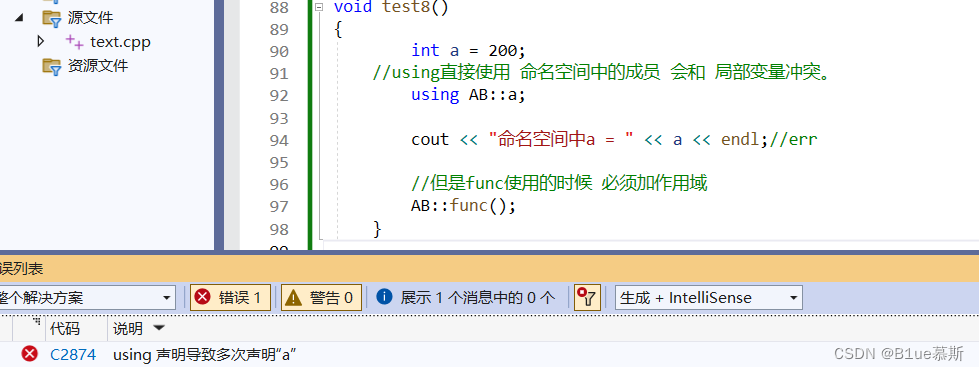
Task: Sort by the 代码 column header
Action: coord(65,329)
